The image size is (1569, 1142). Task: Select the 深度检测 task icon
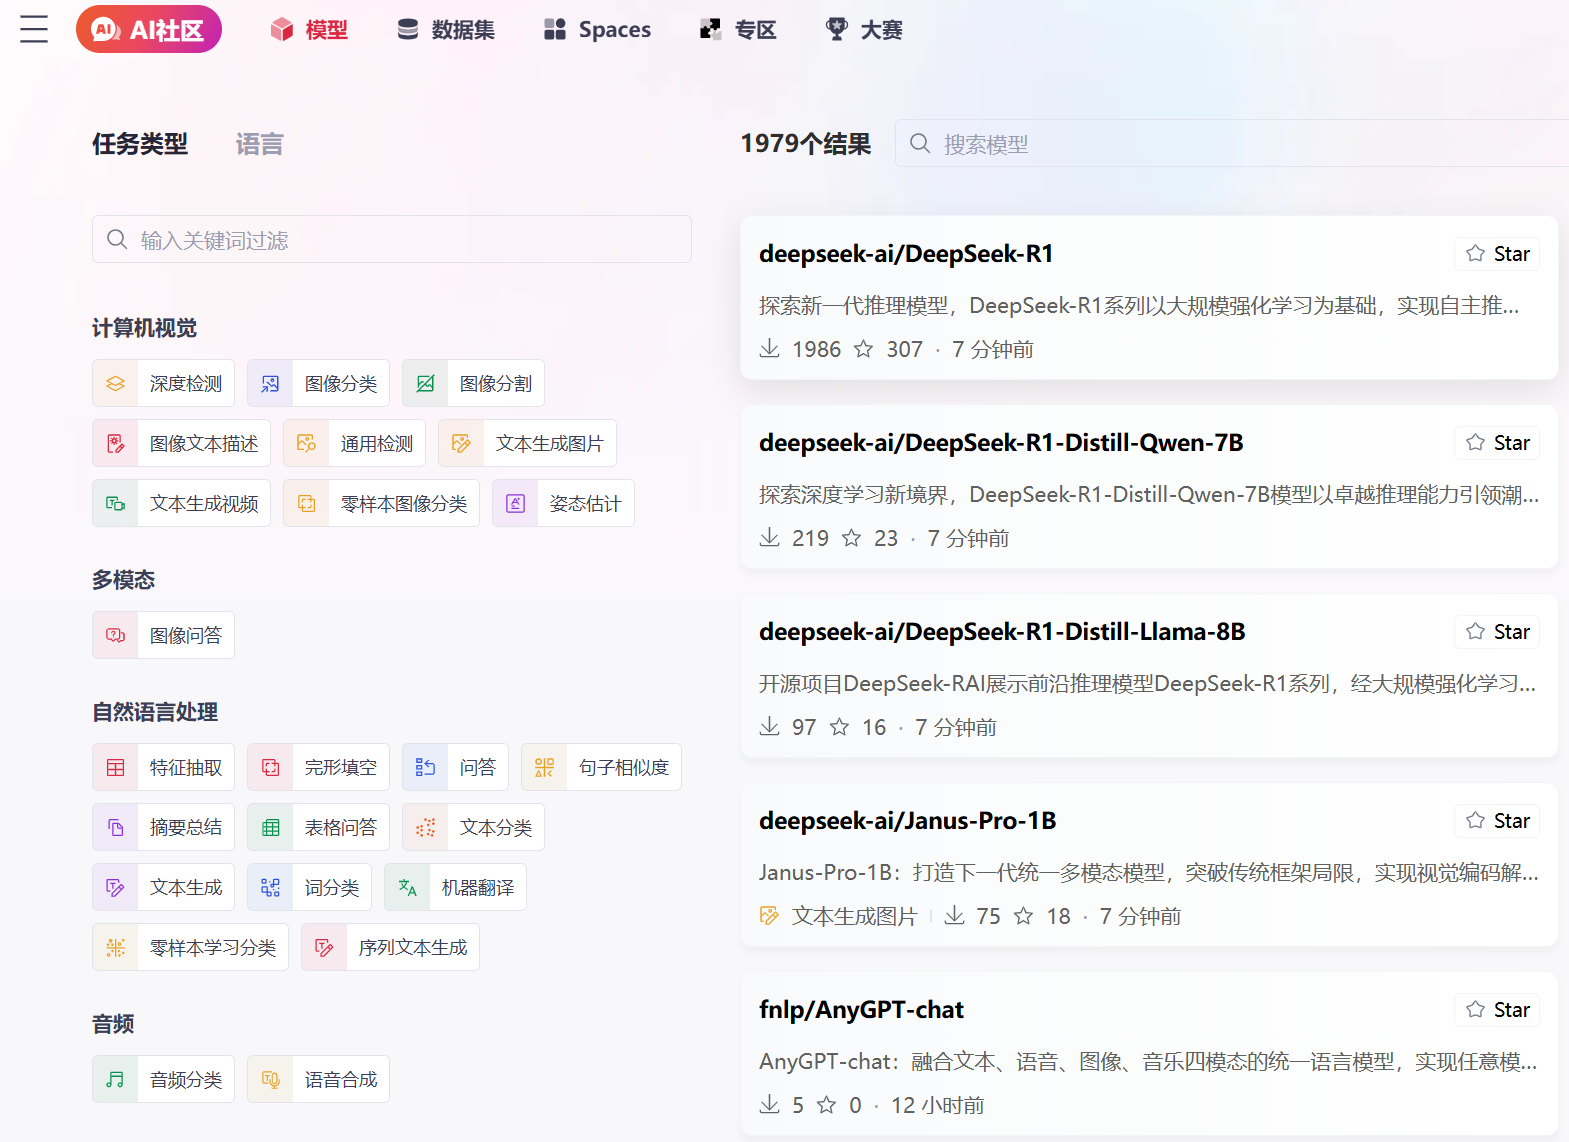click(116, 384)
